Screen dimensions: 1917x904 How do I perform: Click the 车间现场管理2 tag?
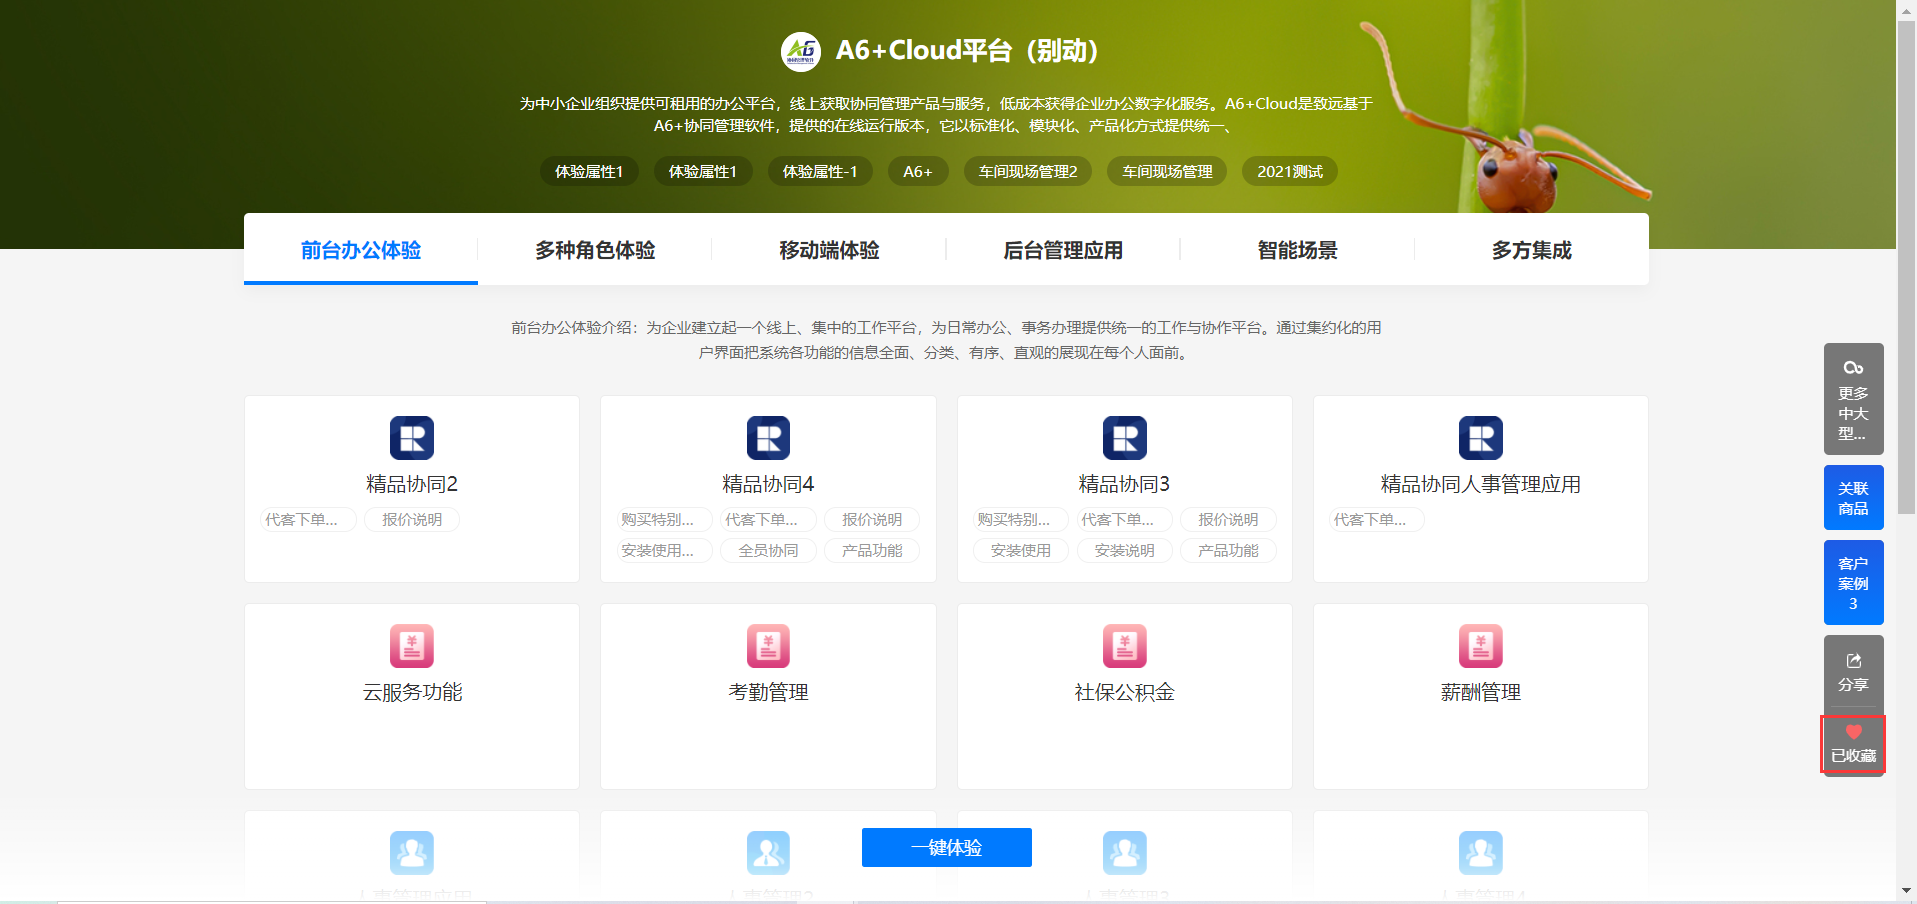point(1028,172)
